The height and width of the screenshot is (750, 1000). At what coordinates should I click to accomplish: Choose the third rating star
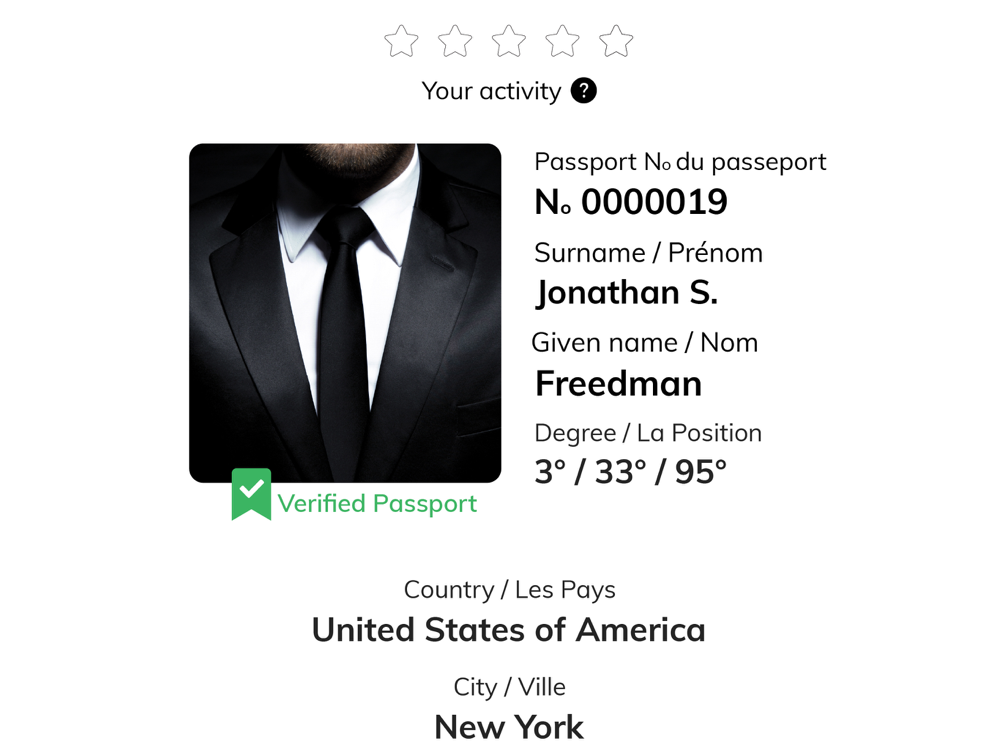tap(509, 41)
